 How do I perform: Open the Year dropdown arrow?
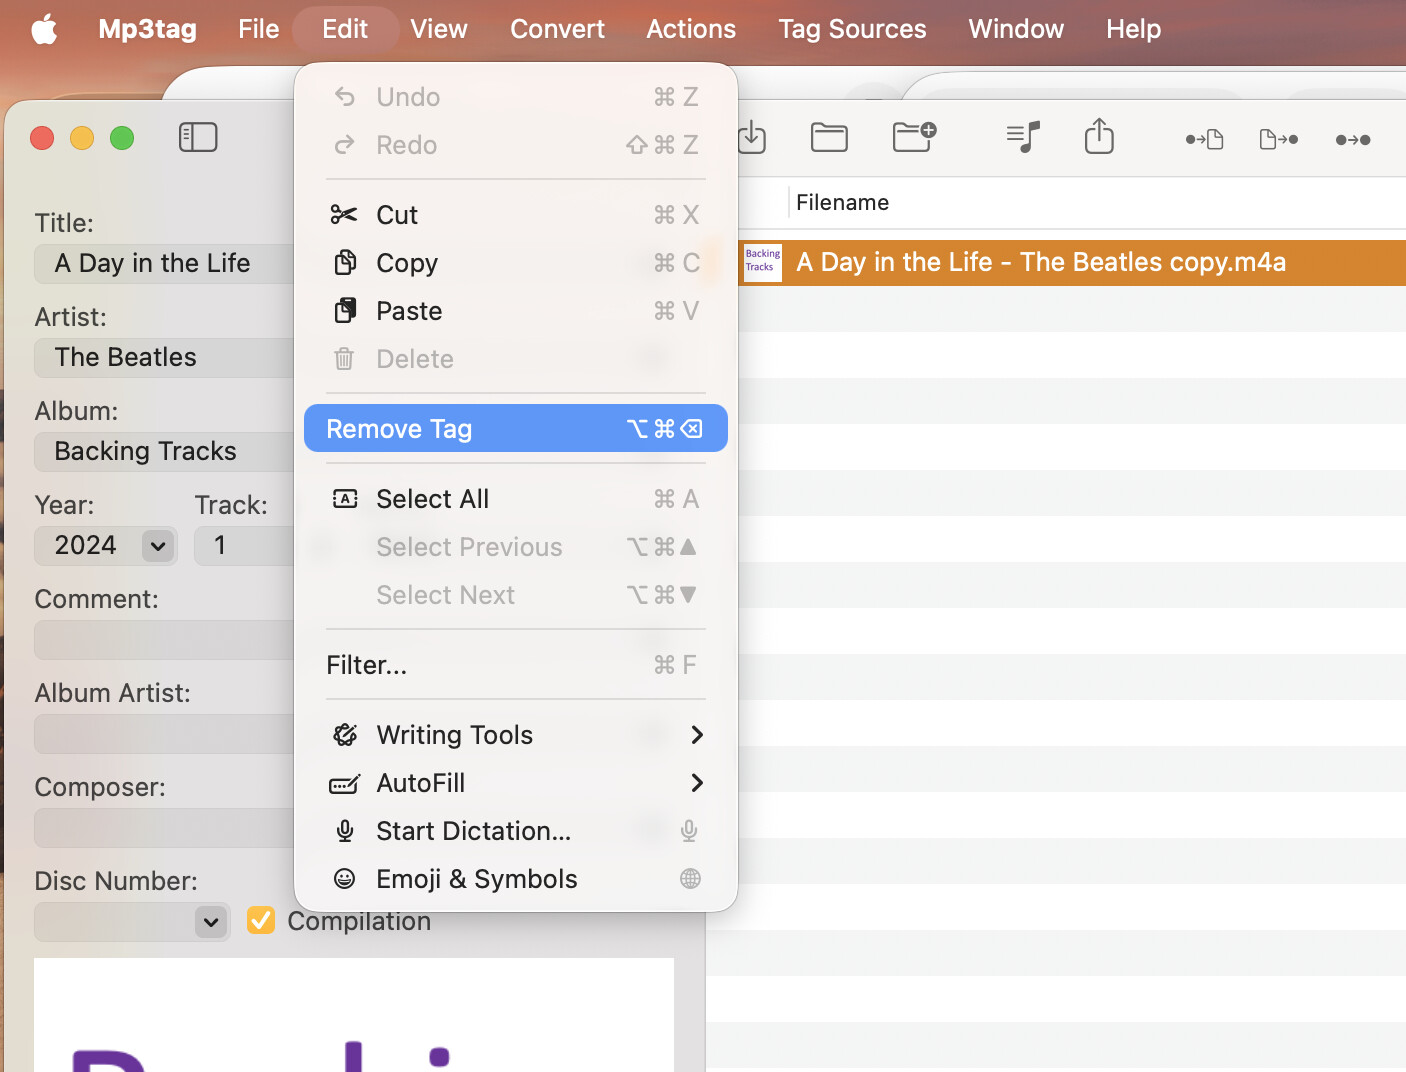[x=158, y=546]
